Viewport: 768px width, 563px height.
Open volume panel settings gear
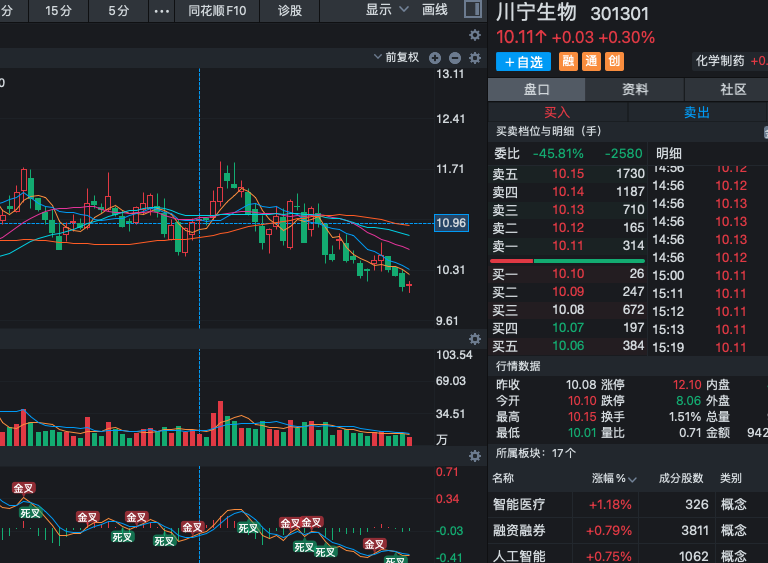point(475,339)
